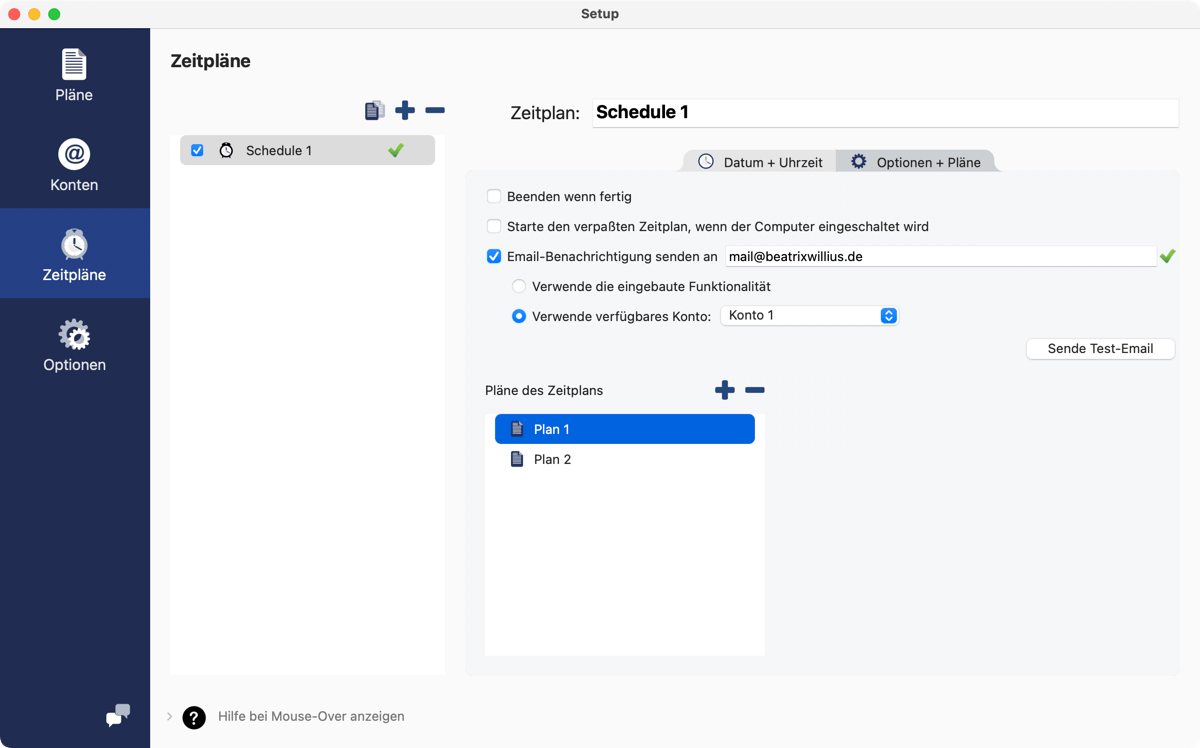Select Plan 2 in the plan list
Screen dimensions: 1200x748
[552, 459]
